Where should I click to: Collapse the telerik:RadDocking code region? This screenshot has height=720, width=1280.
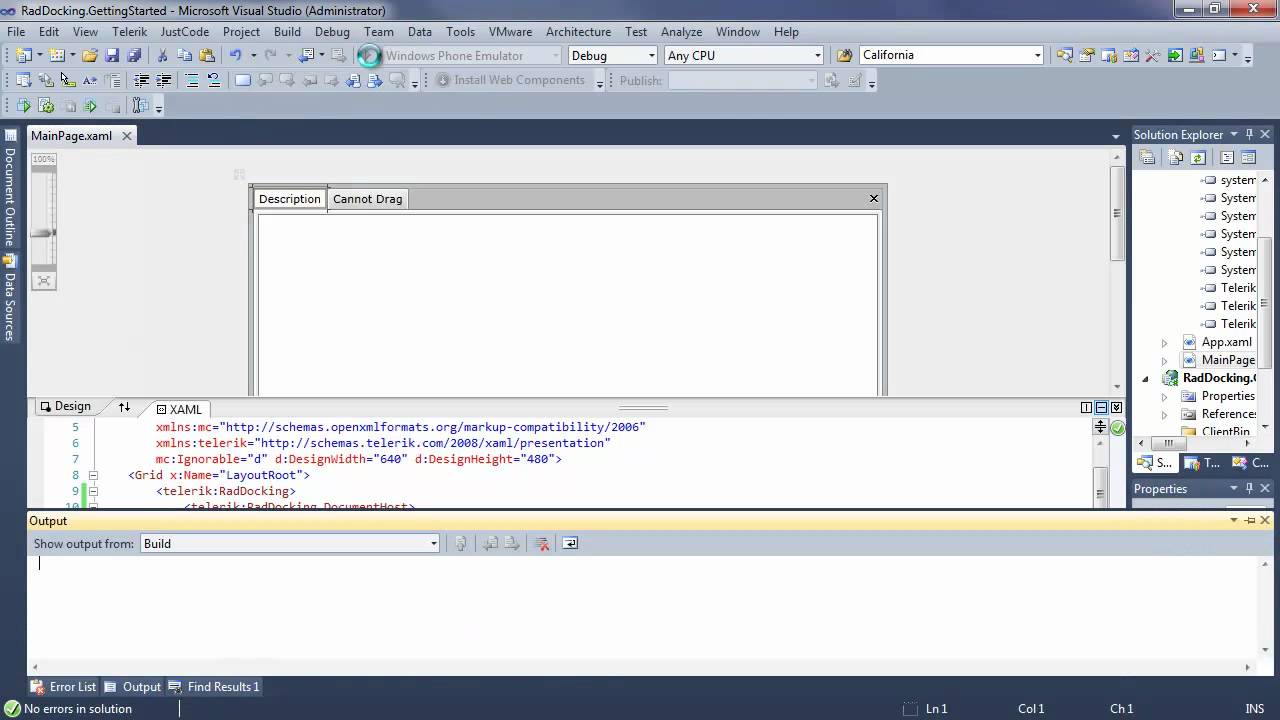pyautogui.click(x=93, y=491)
